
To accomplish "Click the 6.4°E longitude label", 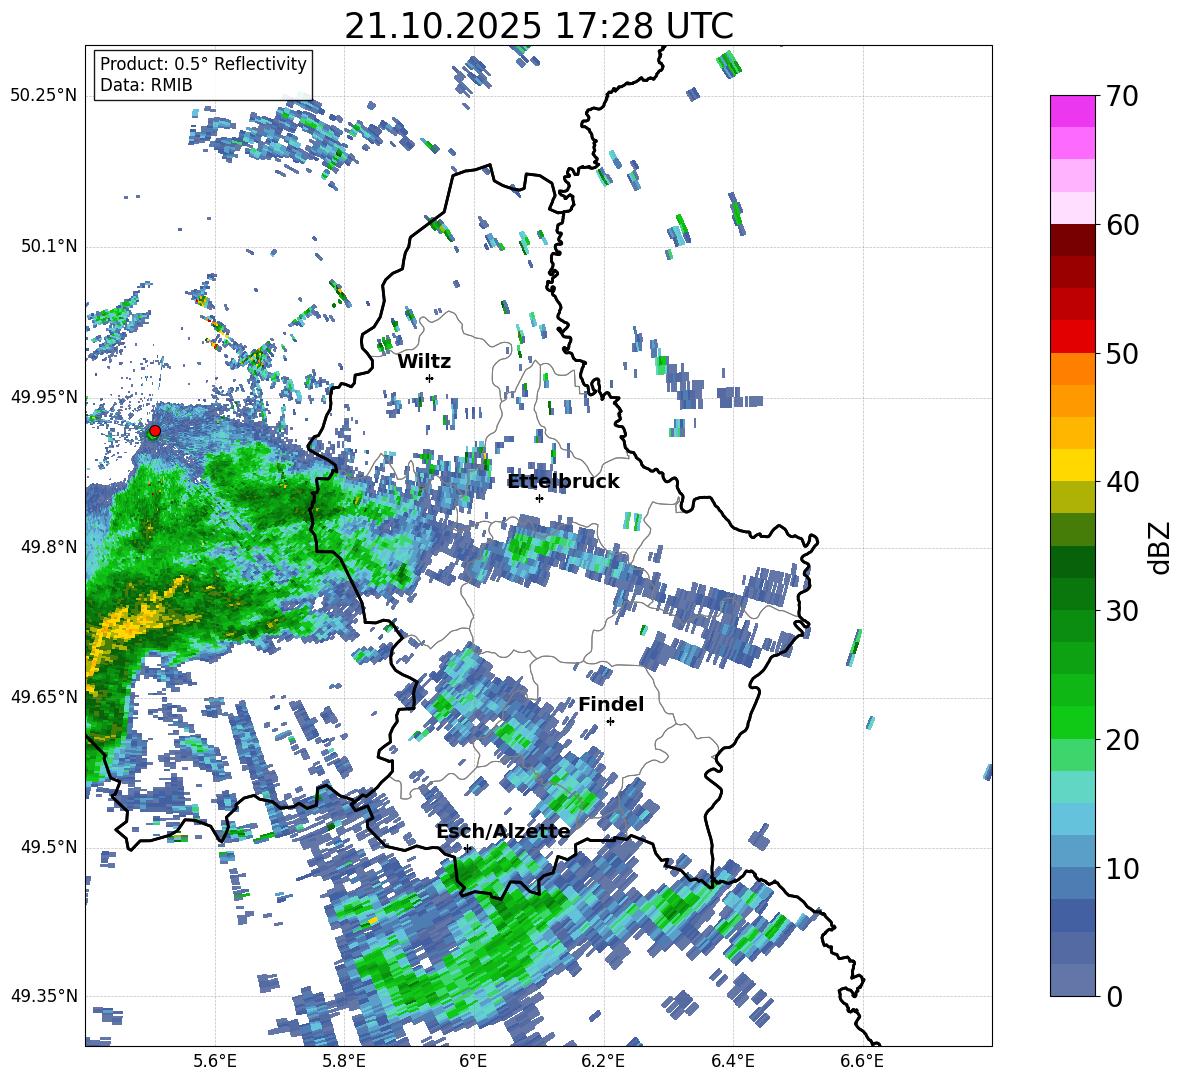I will tap(732, 1061).
